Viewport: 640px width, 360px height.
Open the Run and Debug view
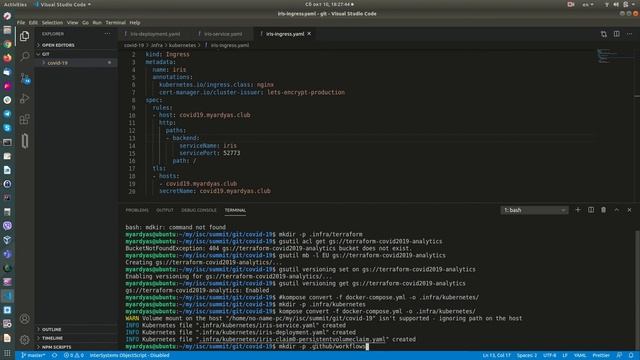pos(24,98)
